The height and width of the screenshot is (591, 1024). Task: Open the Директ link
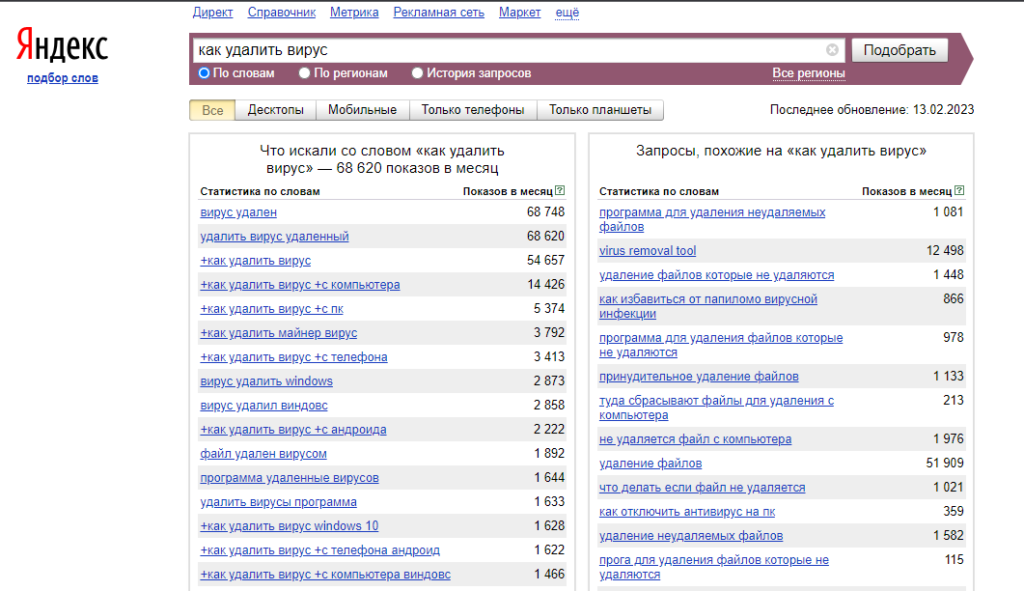click(213, 12)
